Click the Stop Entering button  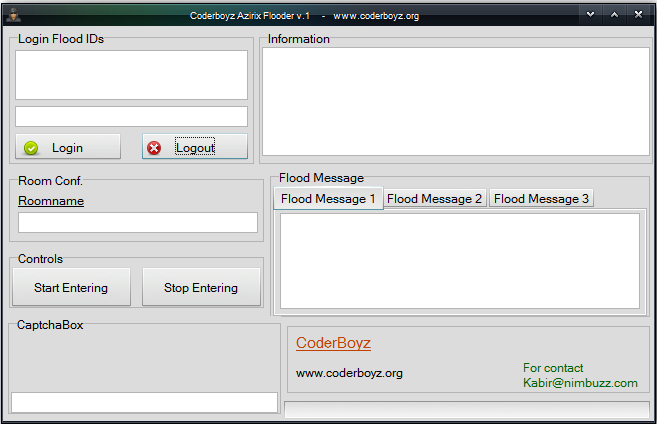coord(201,288)
